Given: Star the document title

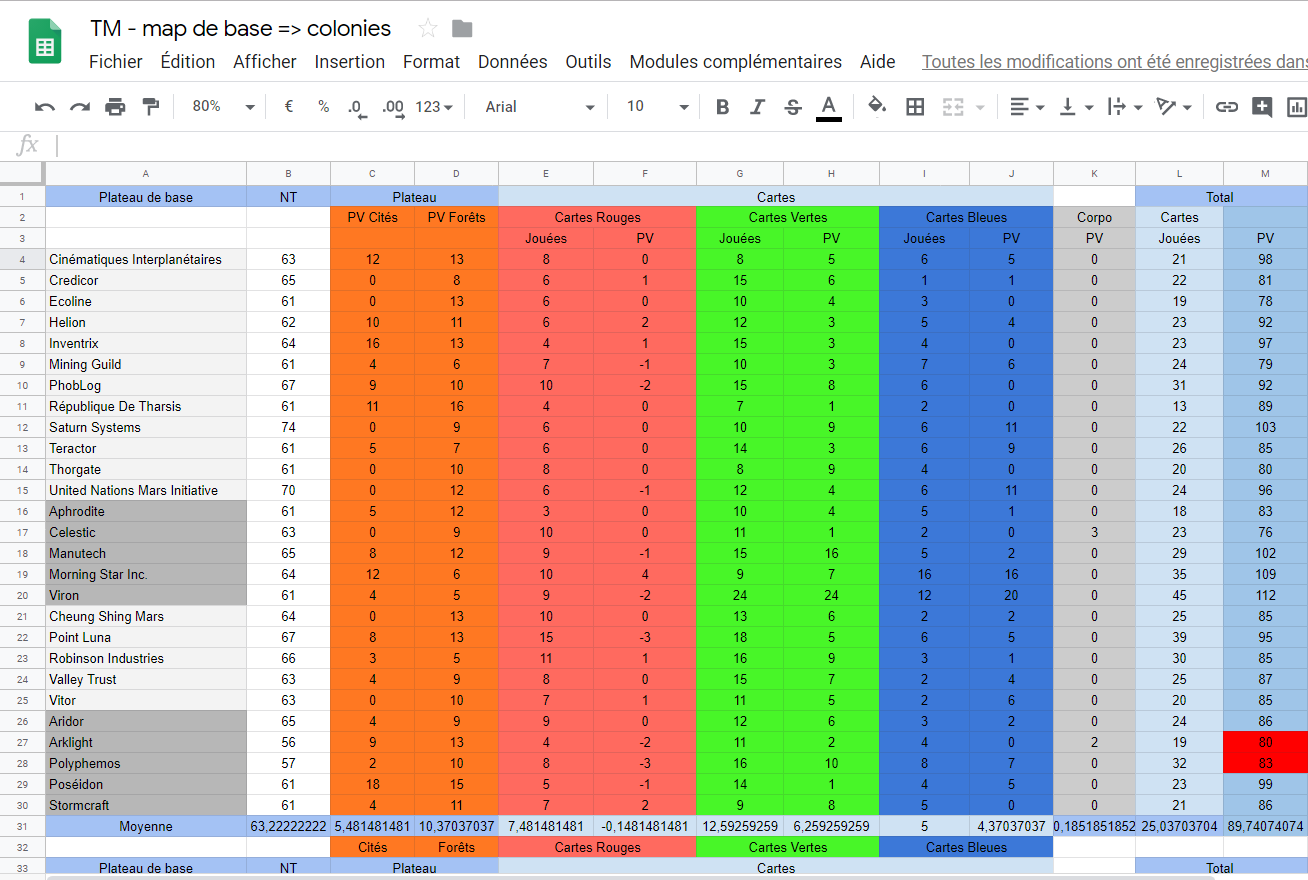Looking at the screenshot, I should (x=428, y=29).
